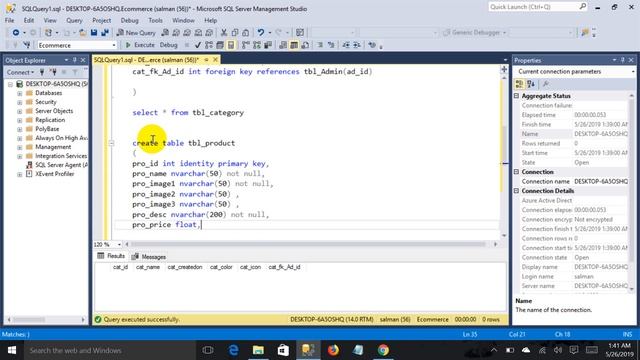Viewport: 640px width, 360px height.
Task: Click the Increase Indent icon
Action: [x=357, y=45]
